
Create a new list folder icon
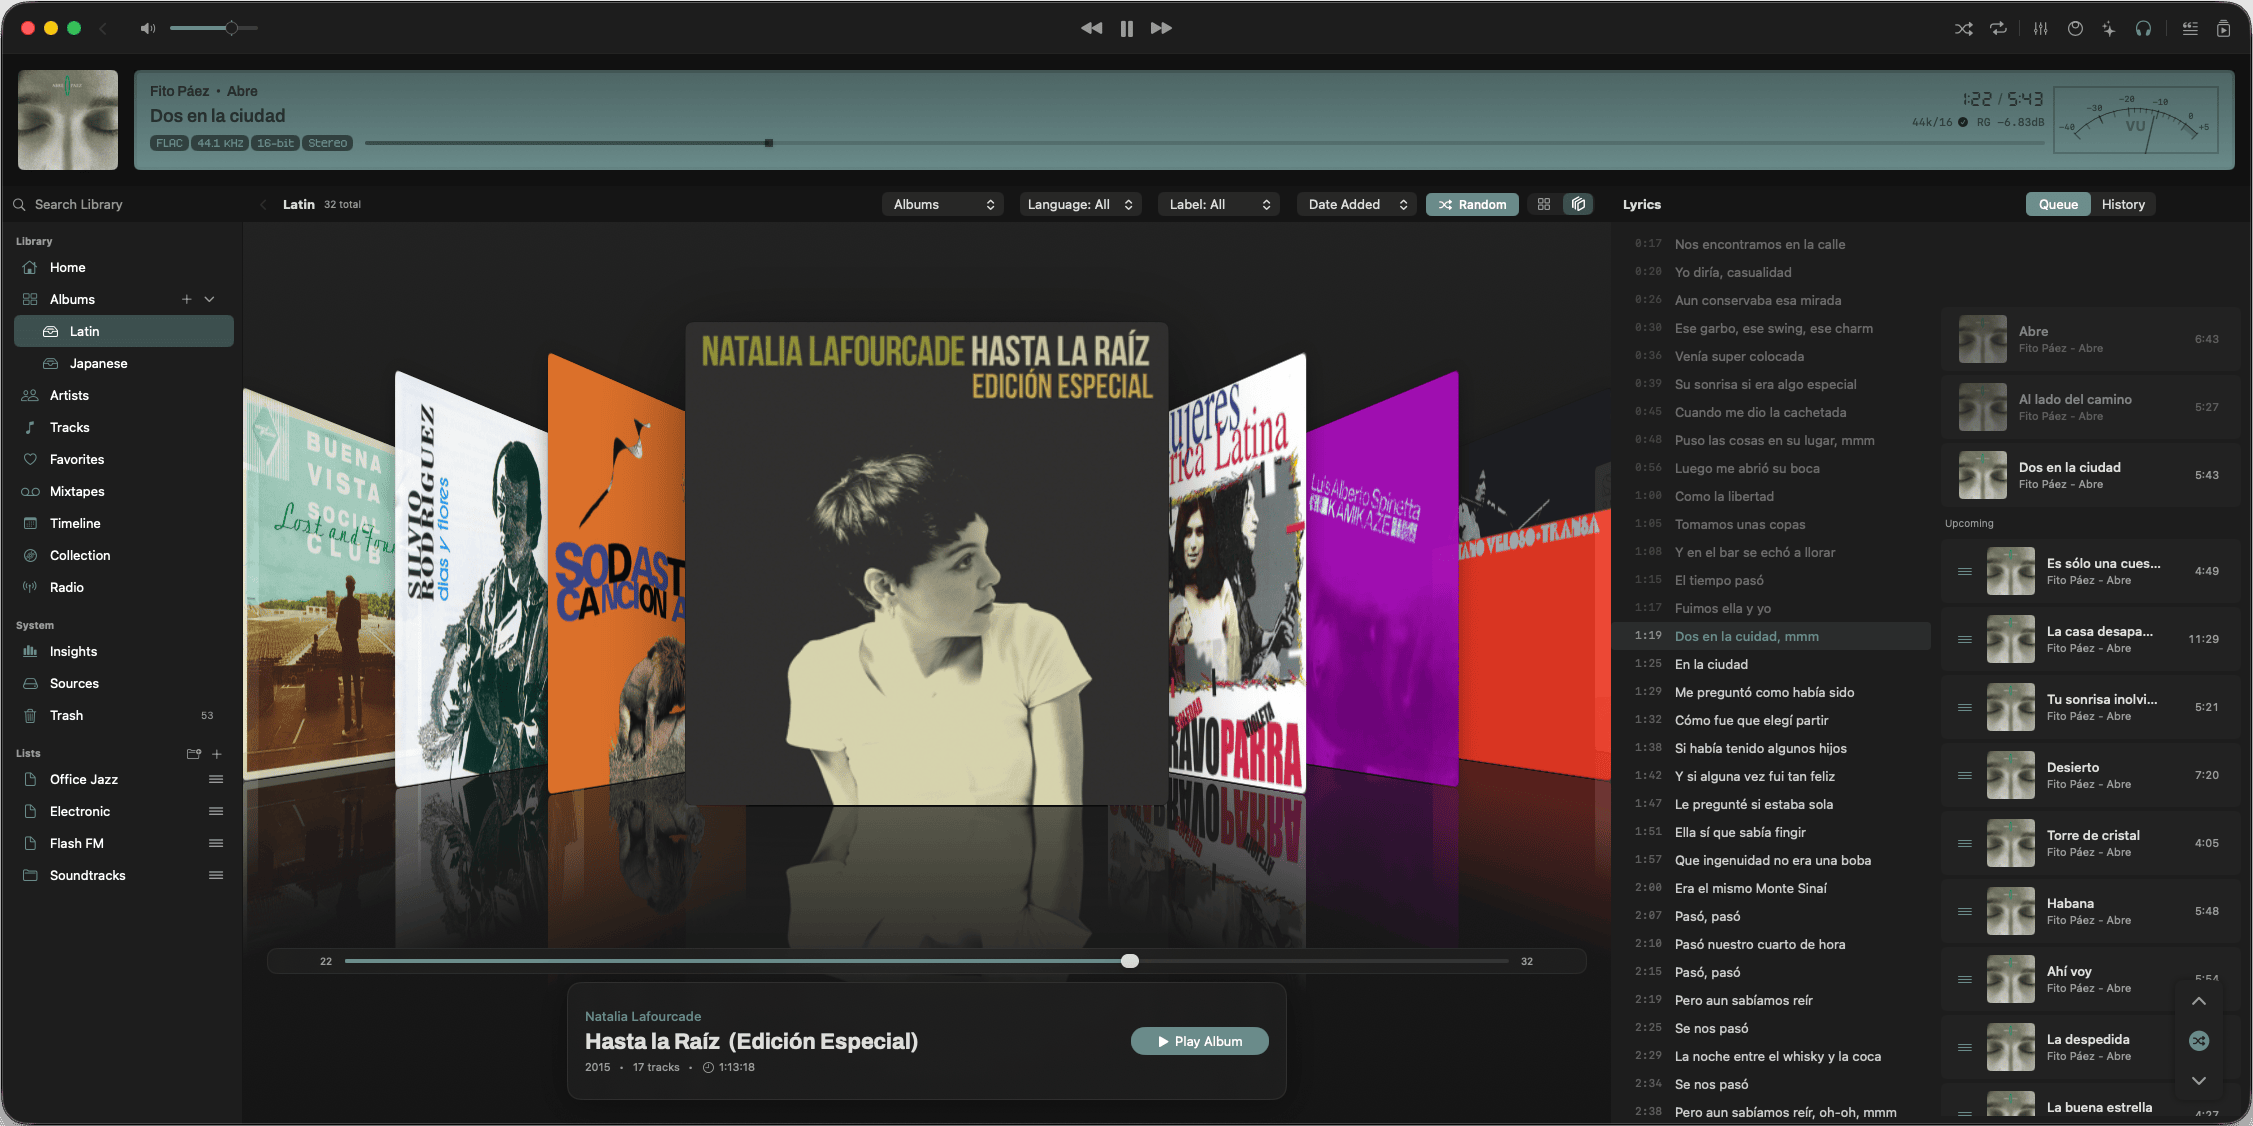[x=194, y=754]
